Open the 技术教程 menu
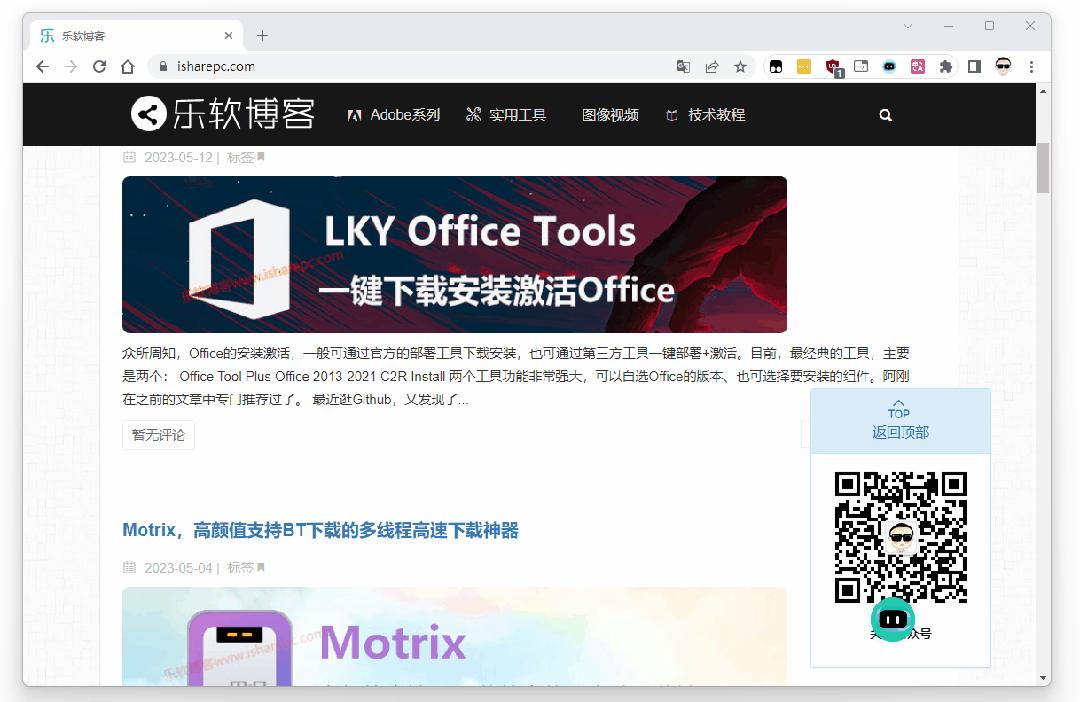 pos(706,115)
